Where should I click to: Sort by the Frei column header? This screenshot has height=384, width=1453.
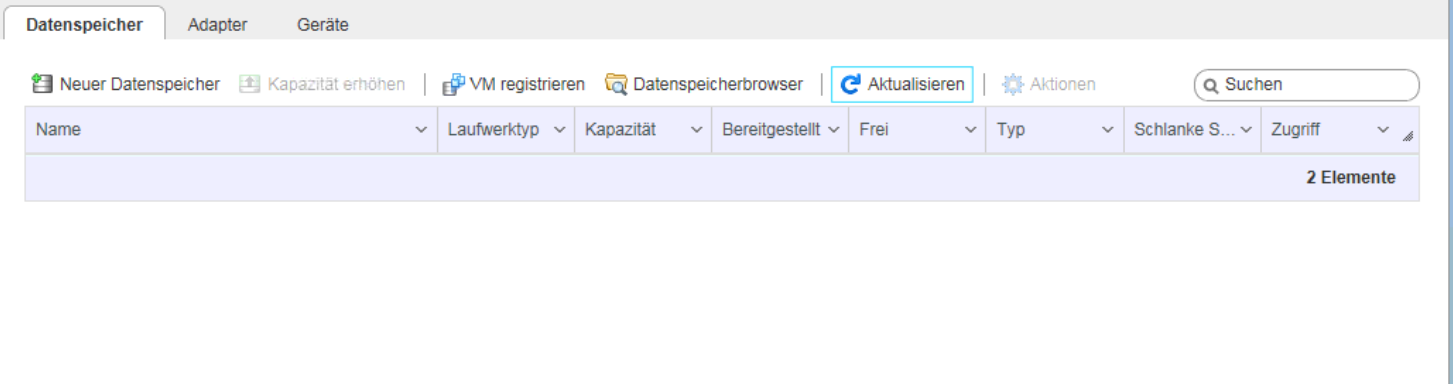[873, 130]
